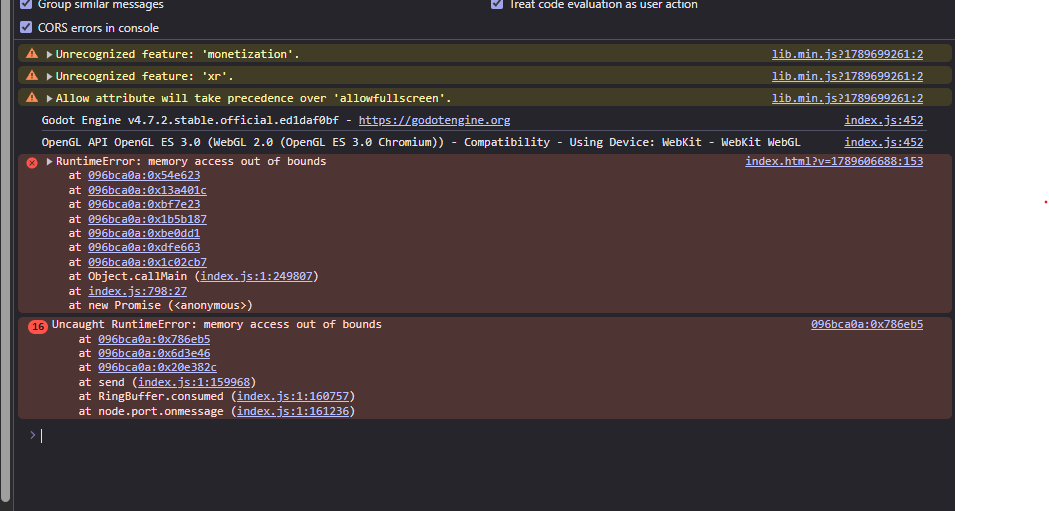
Task: Expand the 'allowfullscreen' warning details
Action: [50, 99]
